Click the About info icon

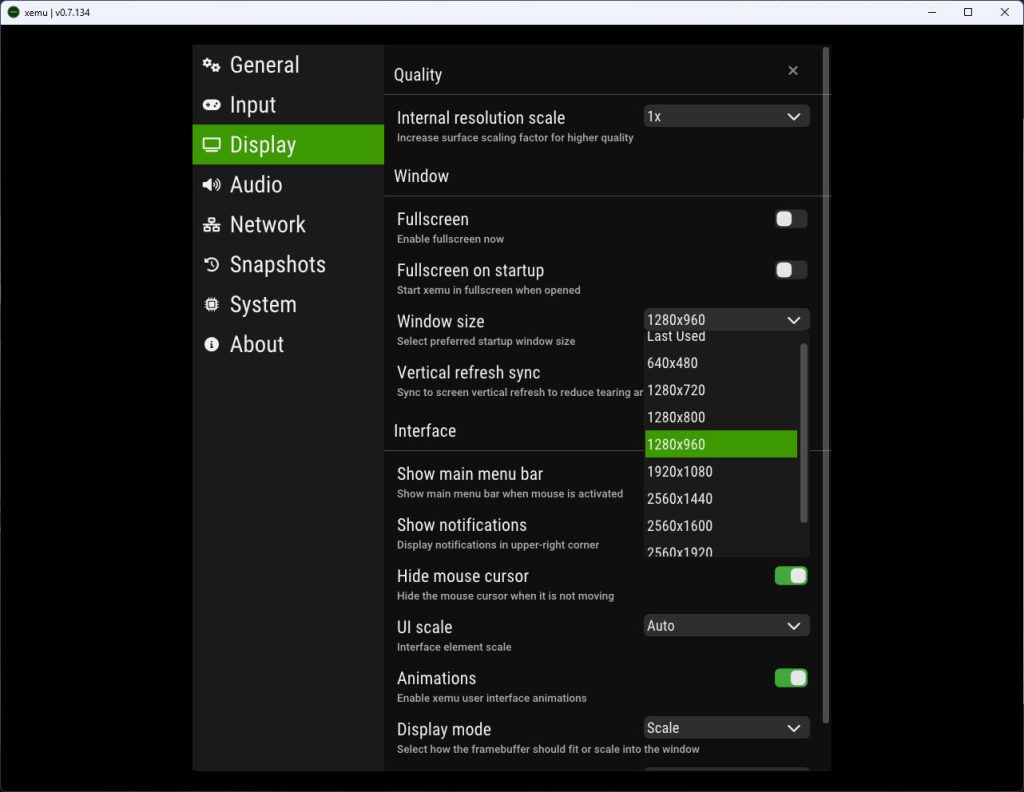(211, 344)
